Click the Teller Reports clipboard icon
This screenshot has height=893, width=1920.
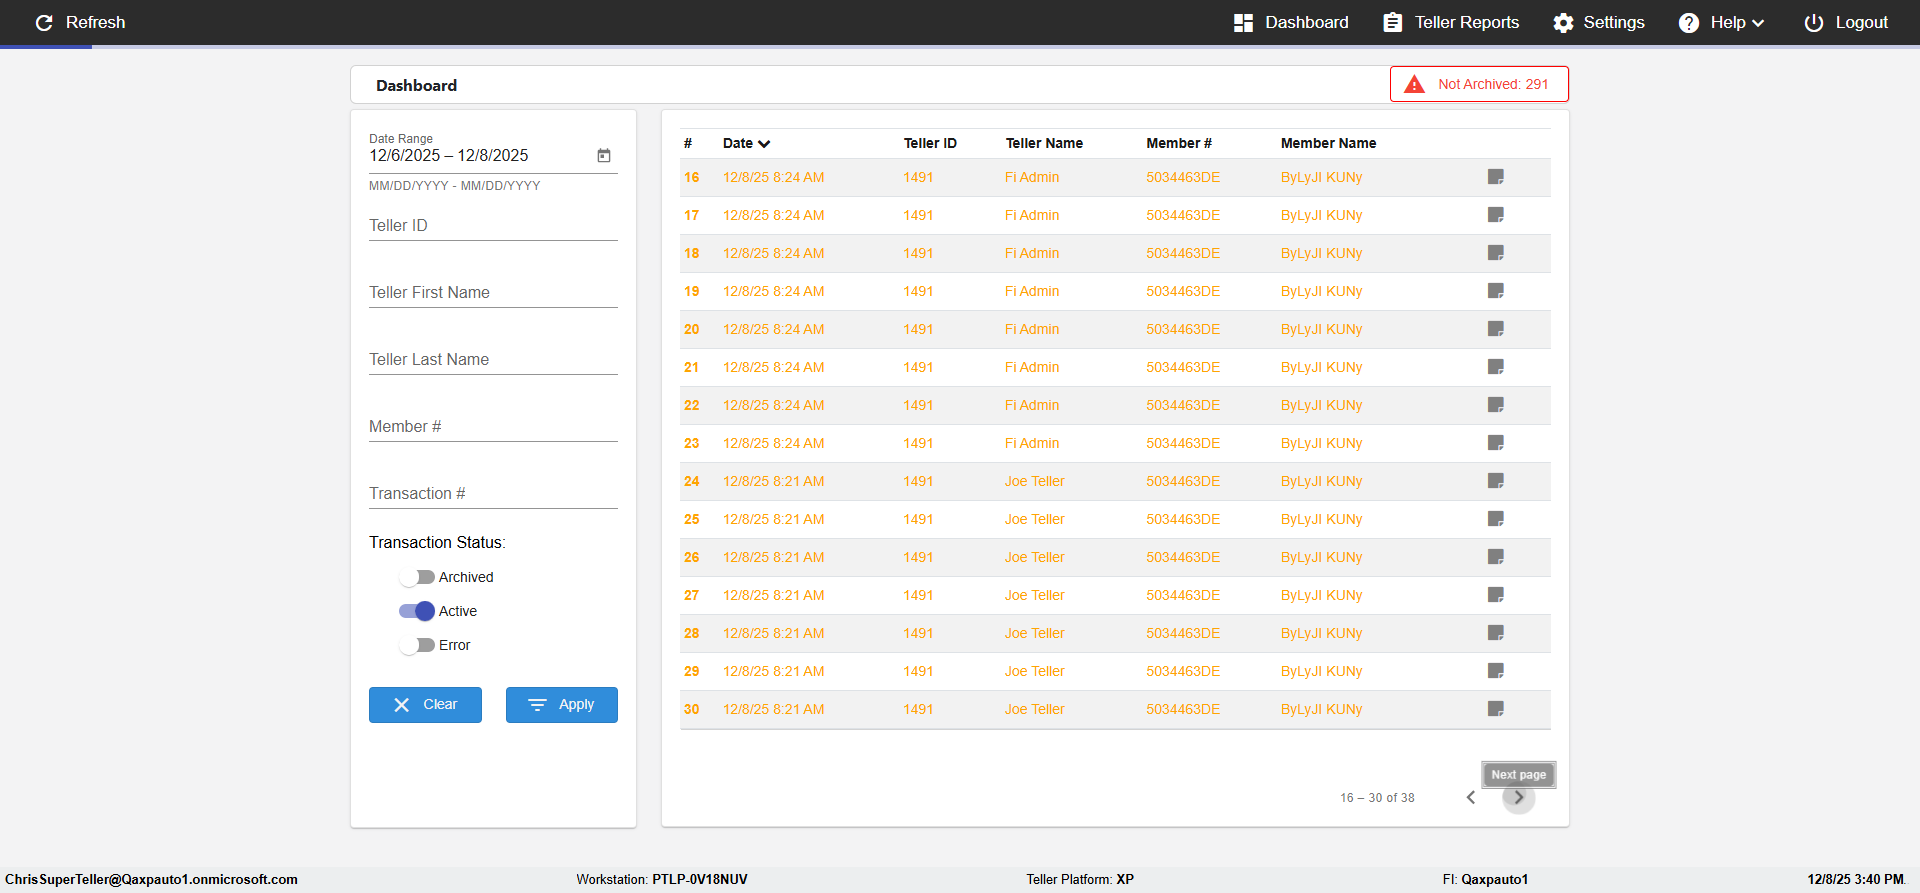tap(1392, 22)
